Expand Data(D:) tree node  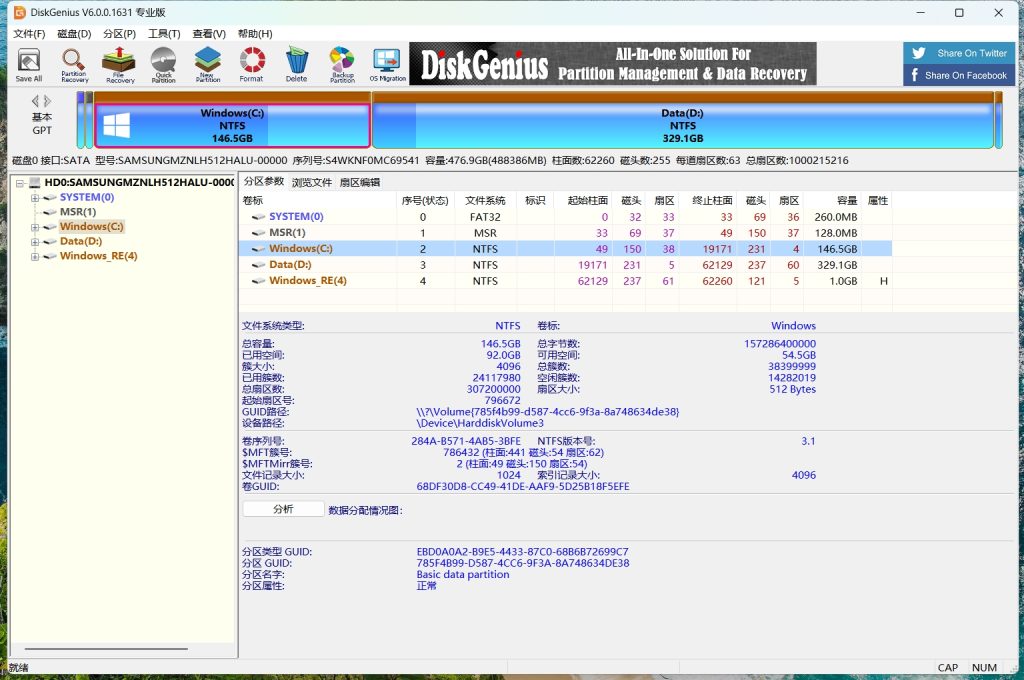point(35,242)
